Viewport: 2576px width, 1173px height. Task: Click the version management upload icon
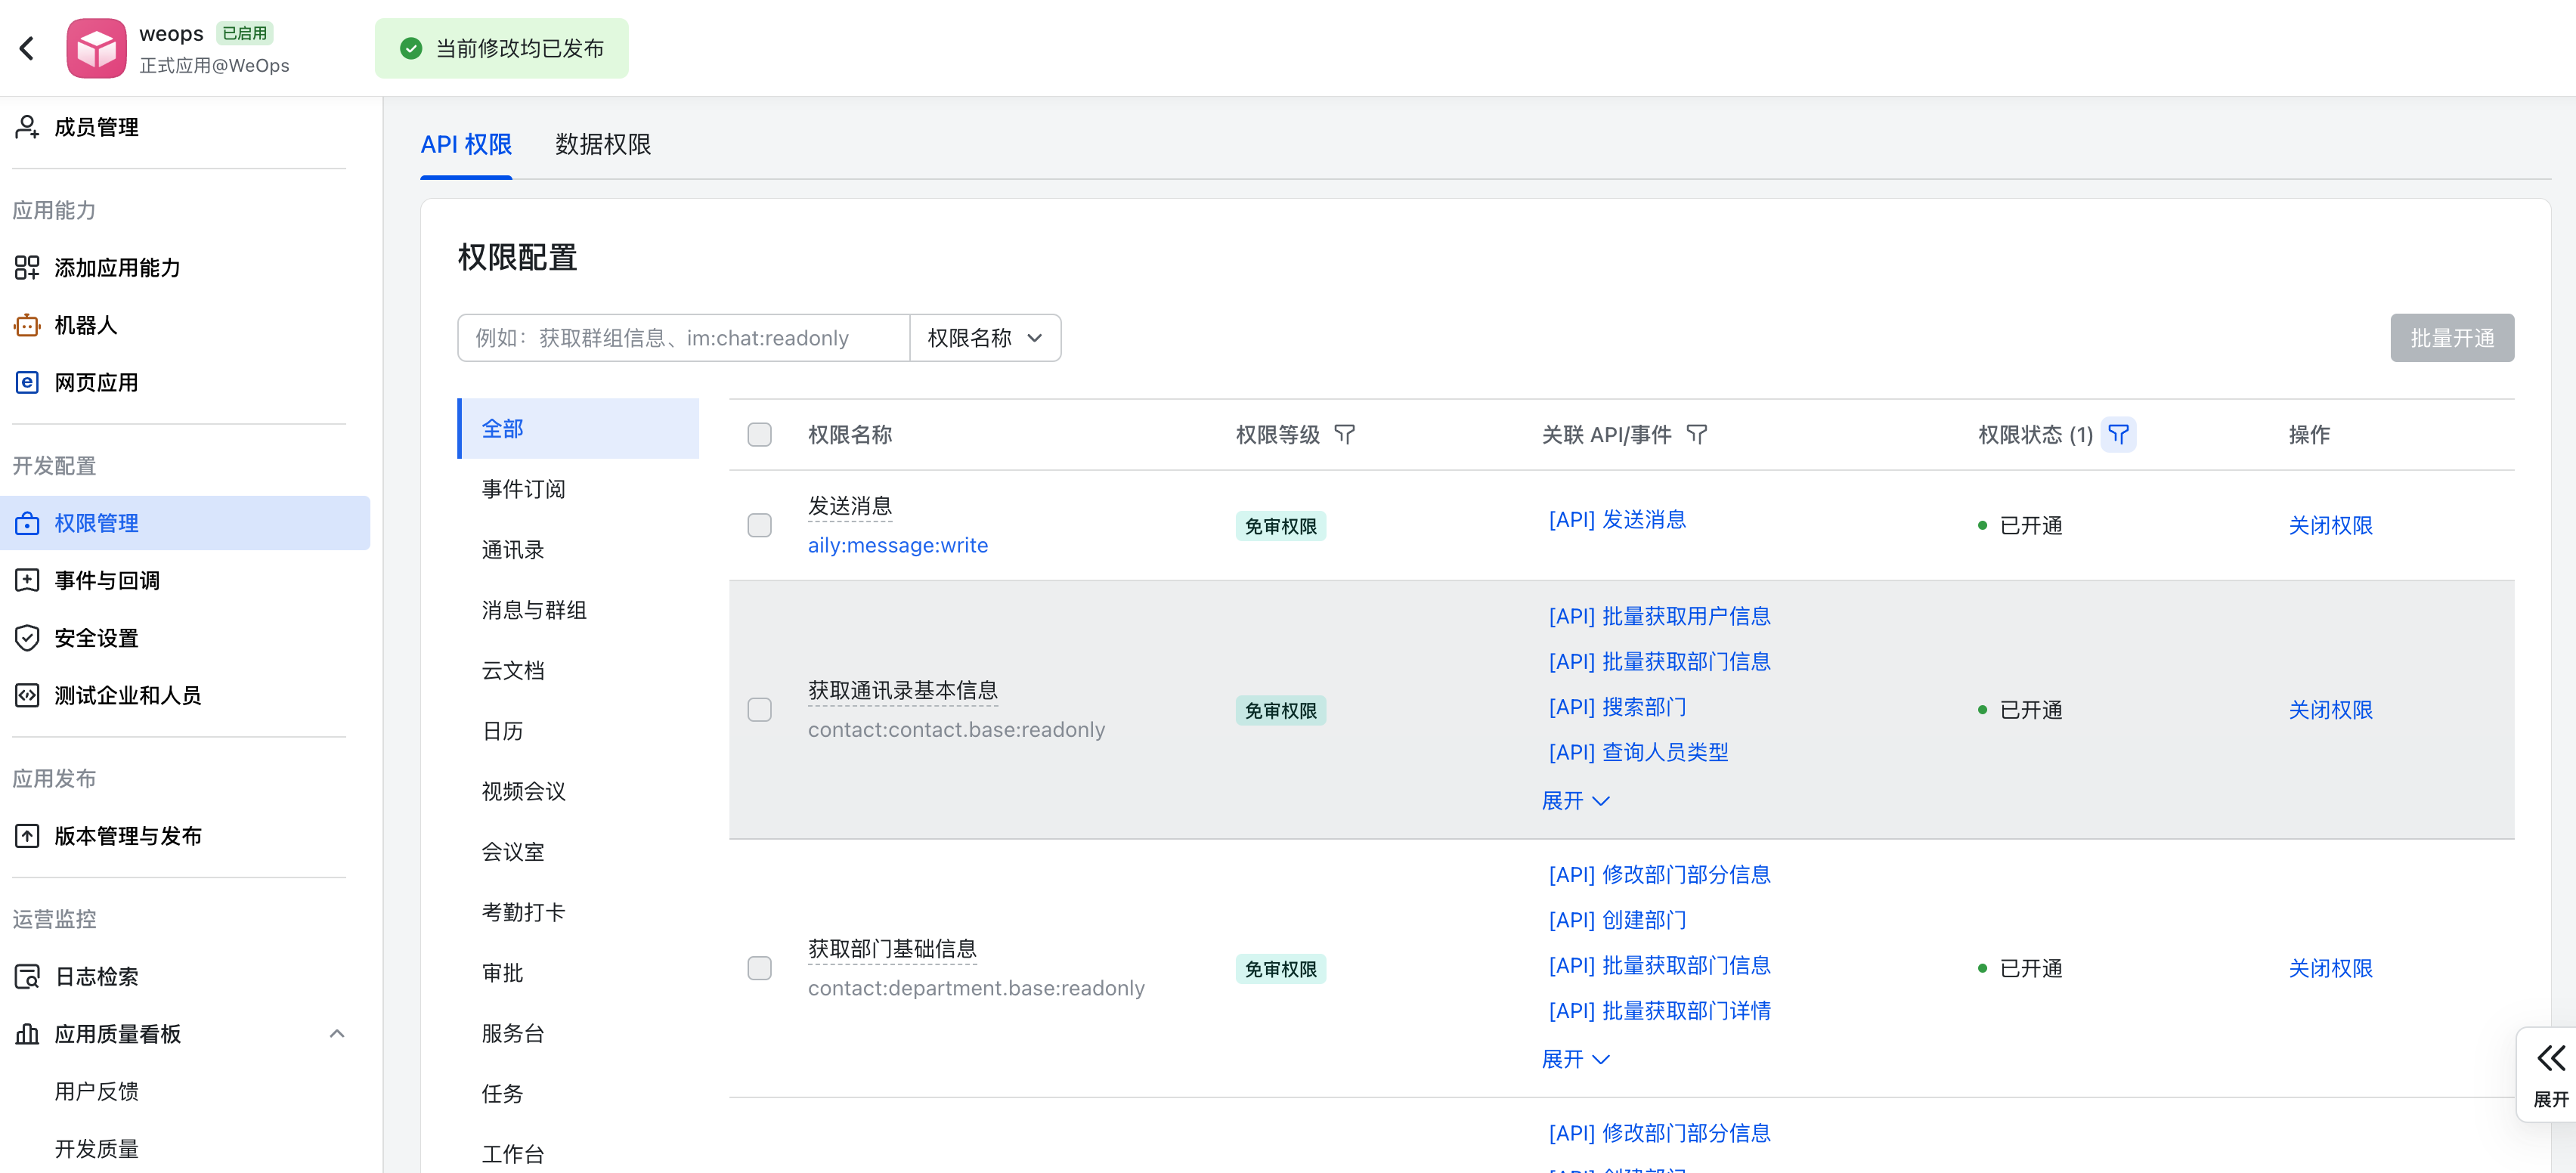[x=27, y=836]
